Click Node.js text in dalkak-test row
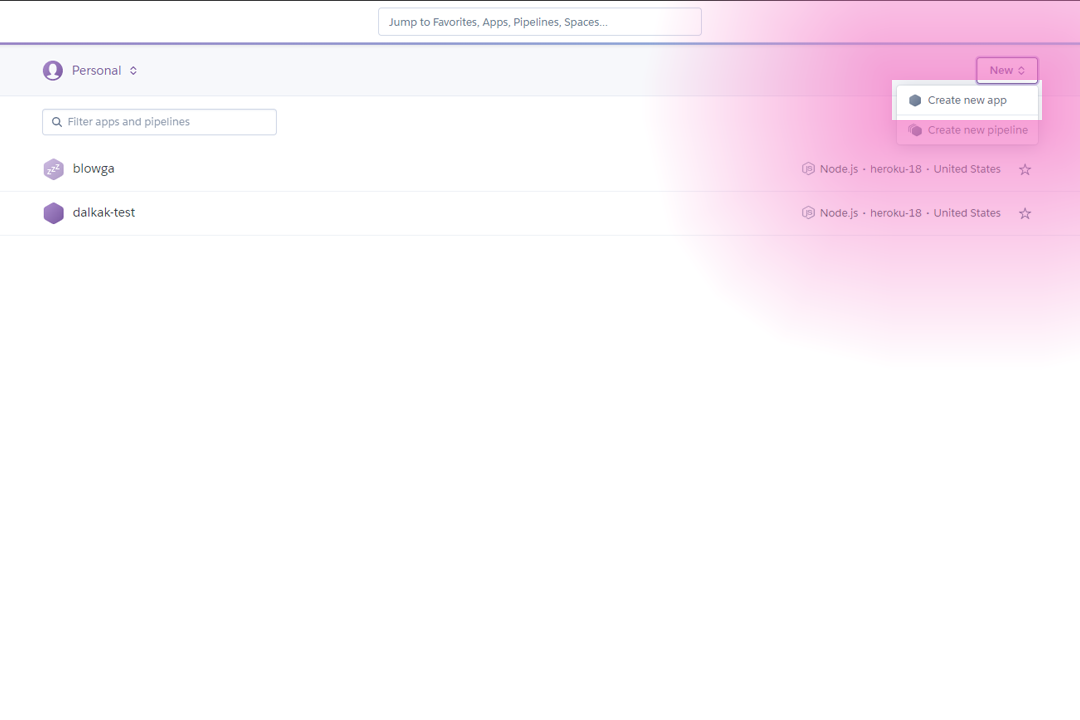This screenshot has width=1080, height=720. [x=839, y=214]
